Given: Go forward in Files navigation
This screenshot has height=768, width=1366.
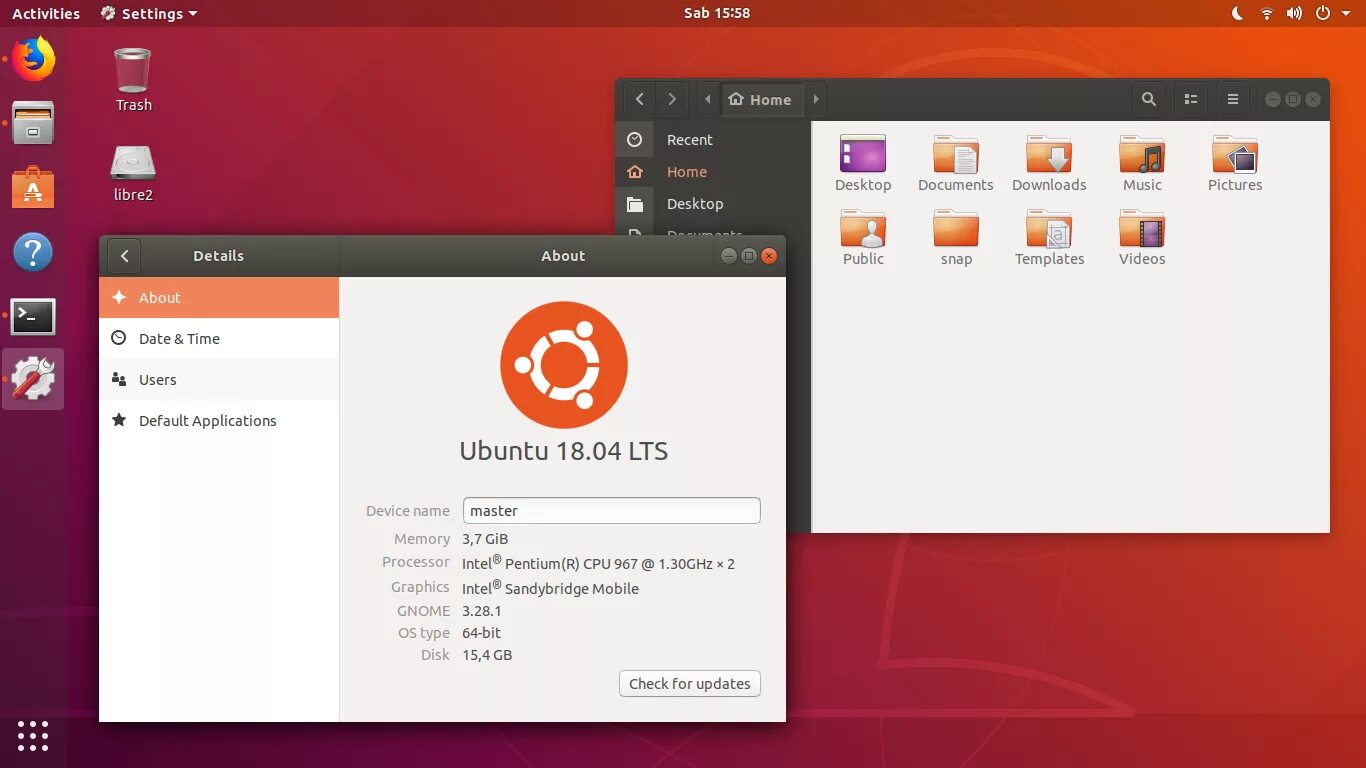Looking at the screenshot, I should pyautogui.click(x=672, y=99).
